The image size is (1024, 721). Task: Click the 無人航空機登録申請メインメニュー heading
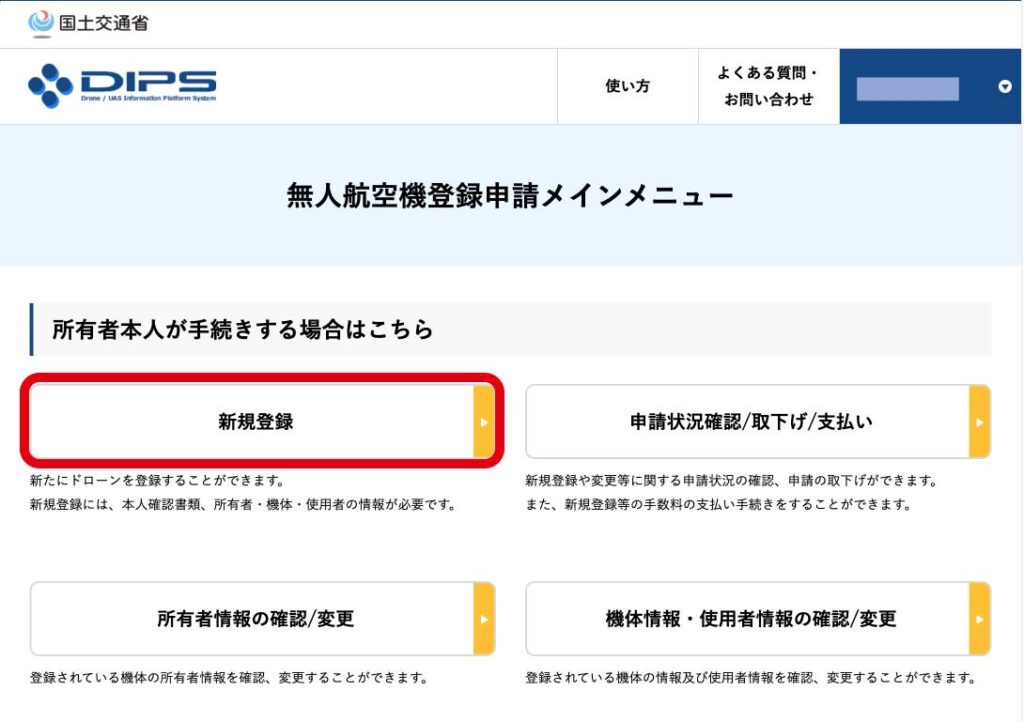point(510,195)
